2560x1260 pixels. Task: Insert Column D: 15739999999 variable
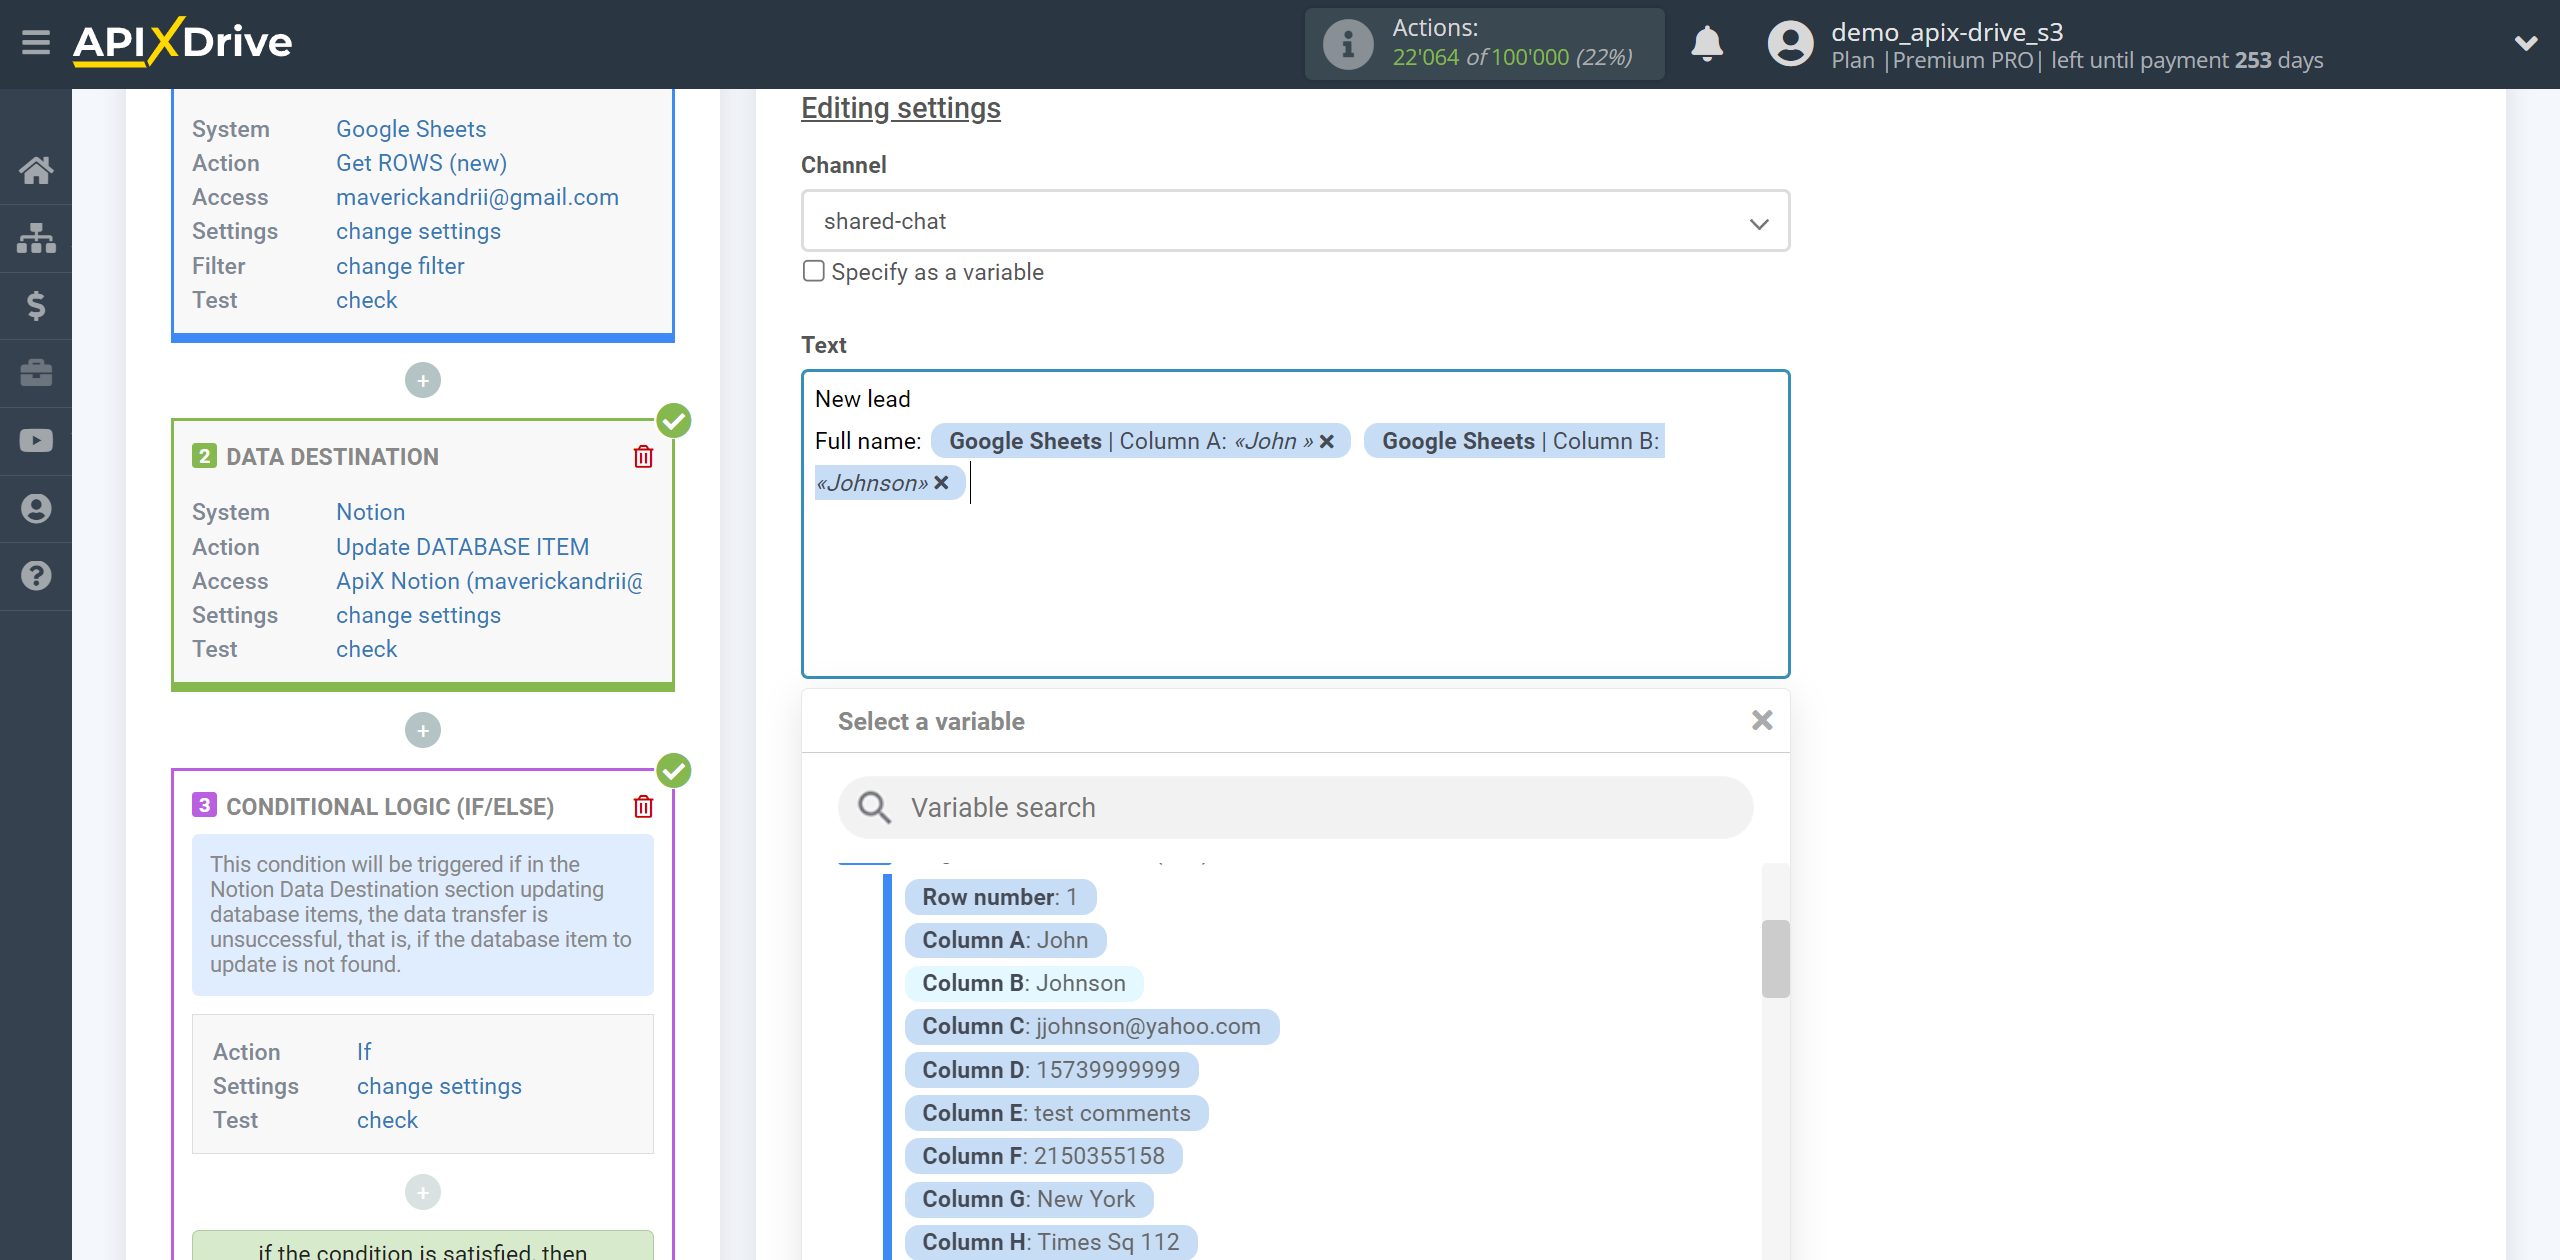[x=1051, y=1070]
